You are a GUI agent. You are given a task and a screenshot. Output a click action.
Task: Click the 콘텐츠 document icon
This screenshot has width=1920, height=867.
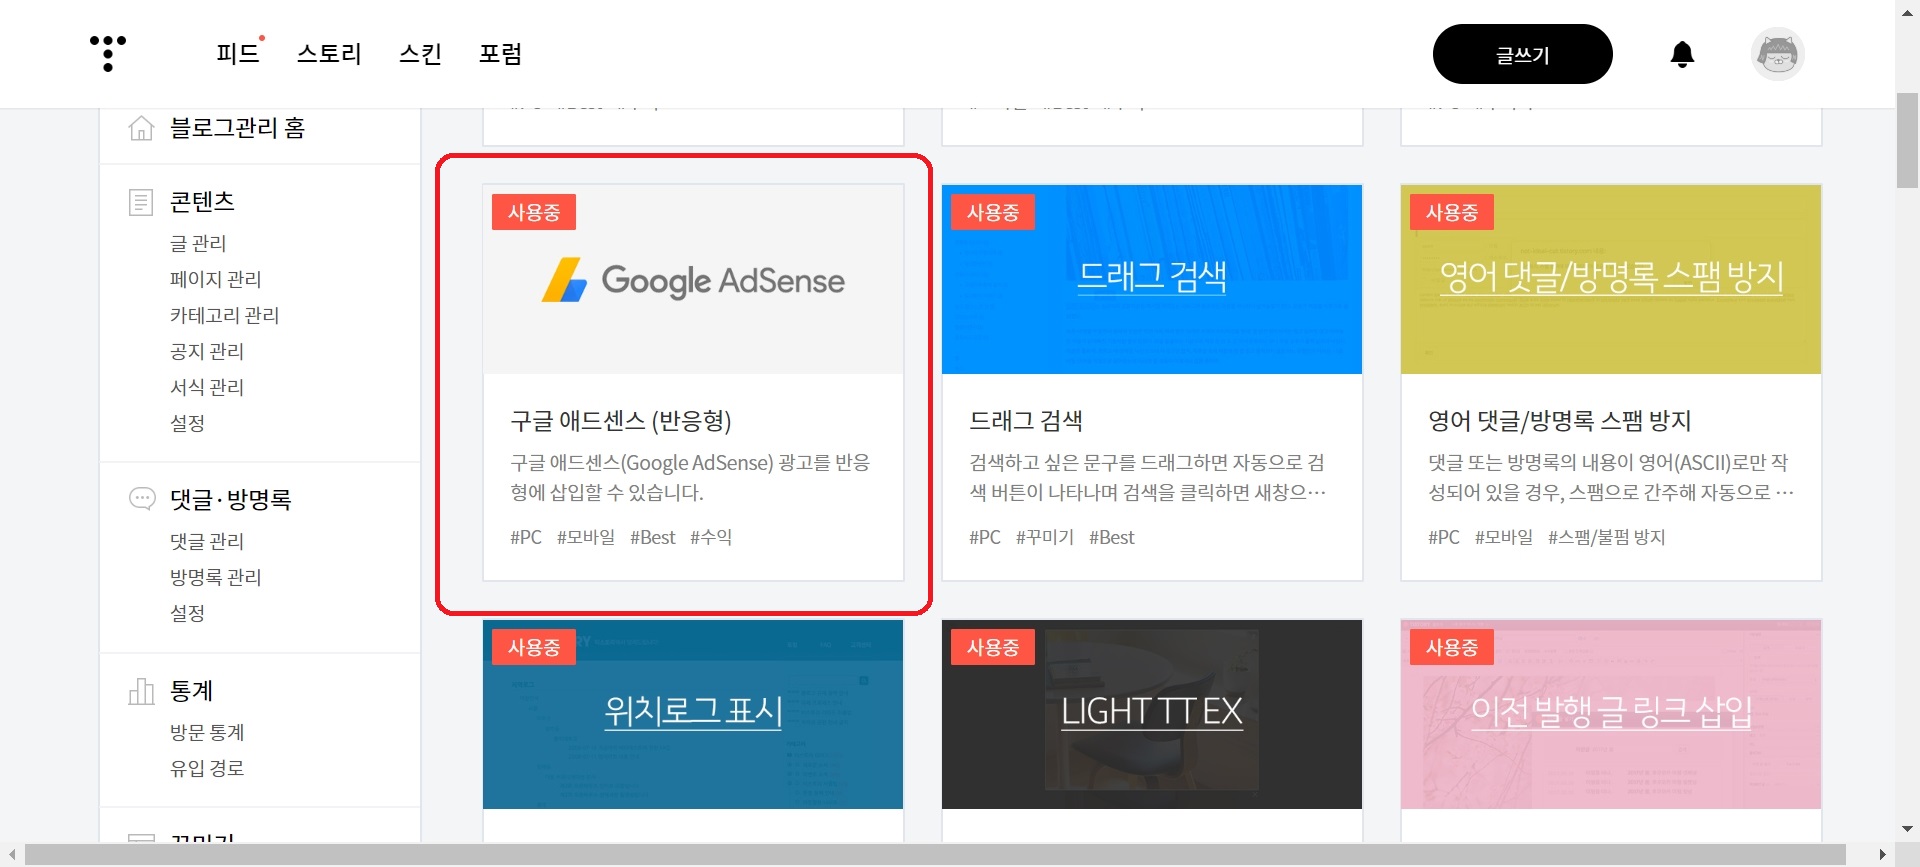click(x=141, y=202)
